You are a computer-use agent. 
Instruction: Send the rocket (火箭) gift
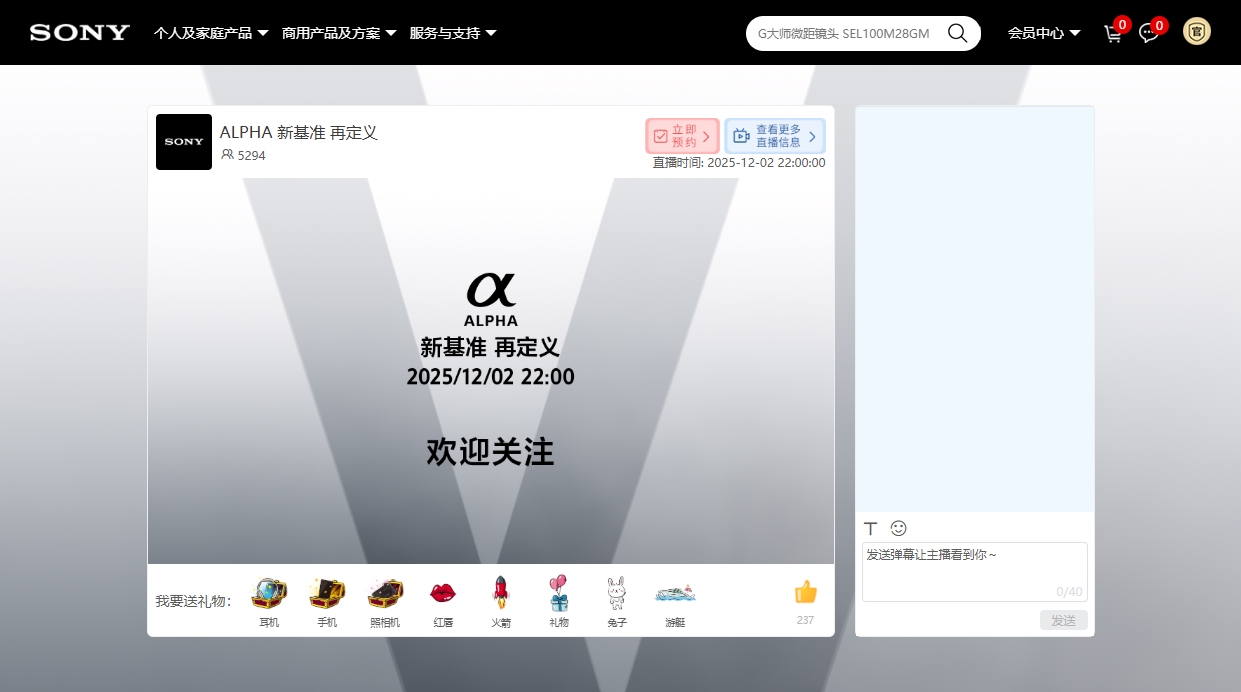point(501,595)
